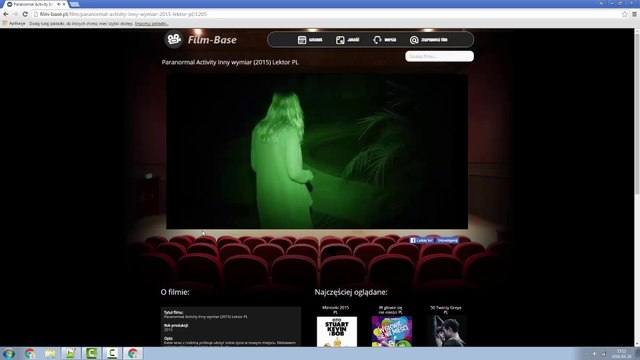The width and height of the screenshot is (640, 360).
Task: Open the green C taskbar application
Action: pyautogui.click(x=91, y=353)
